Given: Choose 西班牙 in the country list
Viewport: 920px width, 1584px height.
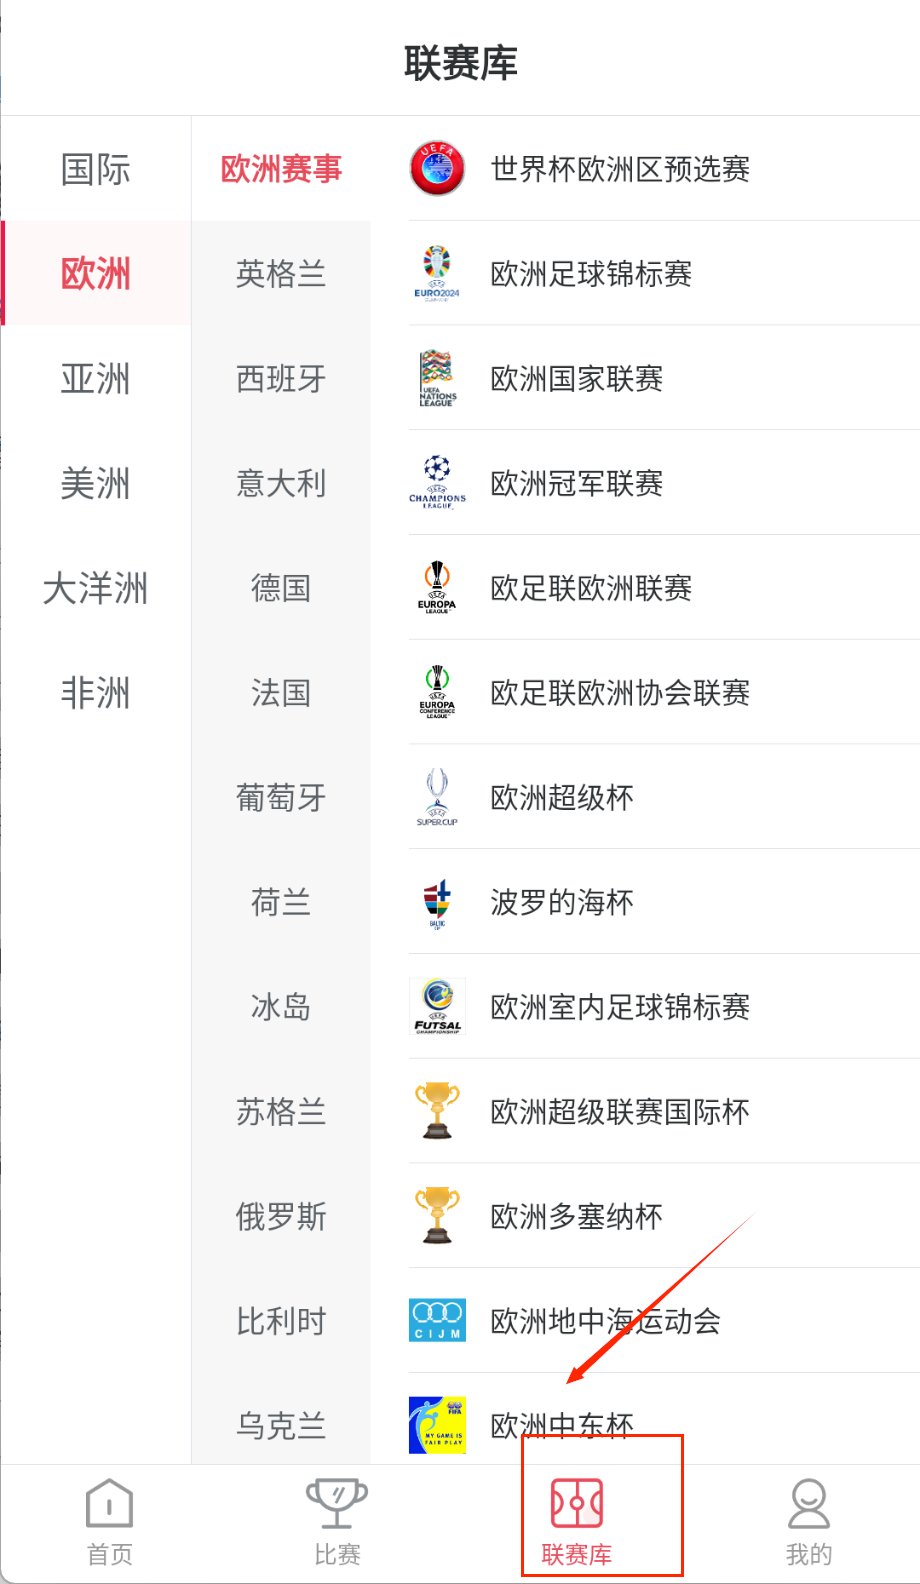Looking at the screenshot, I should click(x=281, y=379).
